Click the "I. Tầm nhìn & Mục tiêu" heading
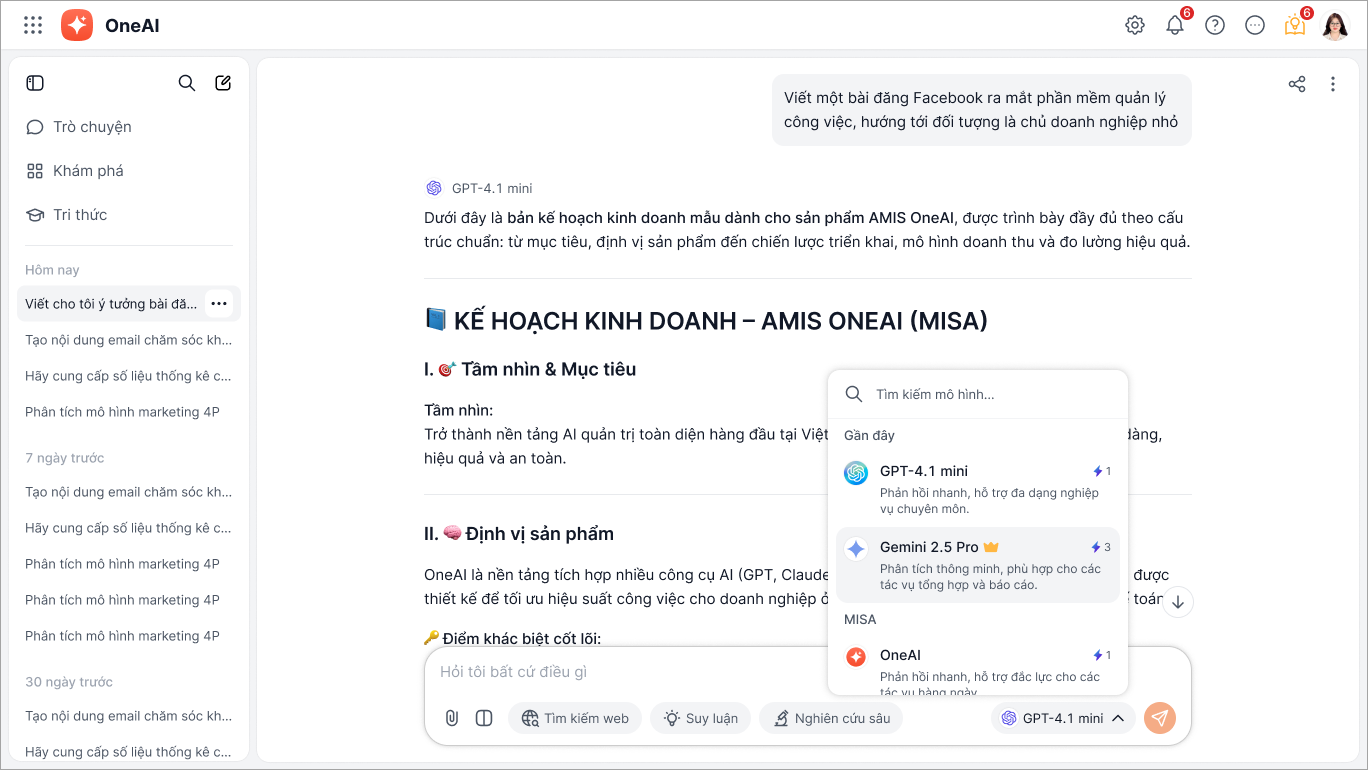Image resolution: width=1368 pixels, height=770 pixels. coord(530,369)
